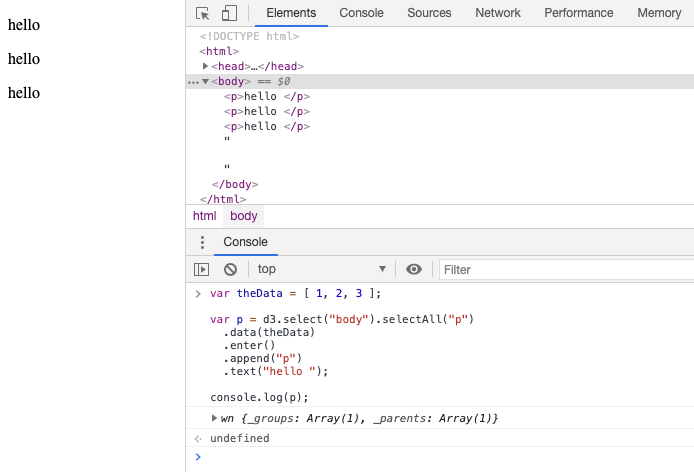
Task: Expand the wn object in console
Action: (214, 418)
